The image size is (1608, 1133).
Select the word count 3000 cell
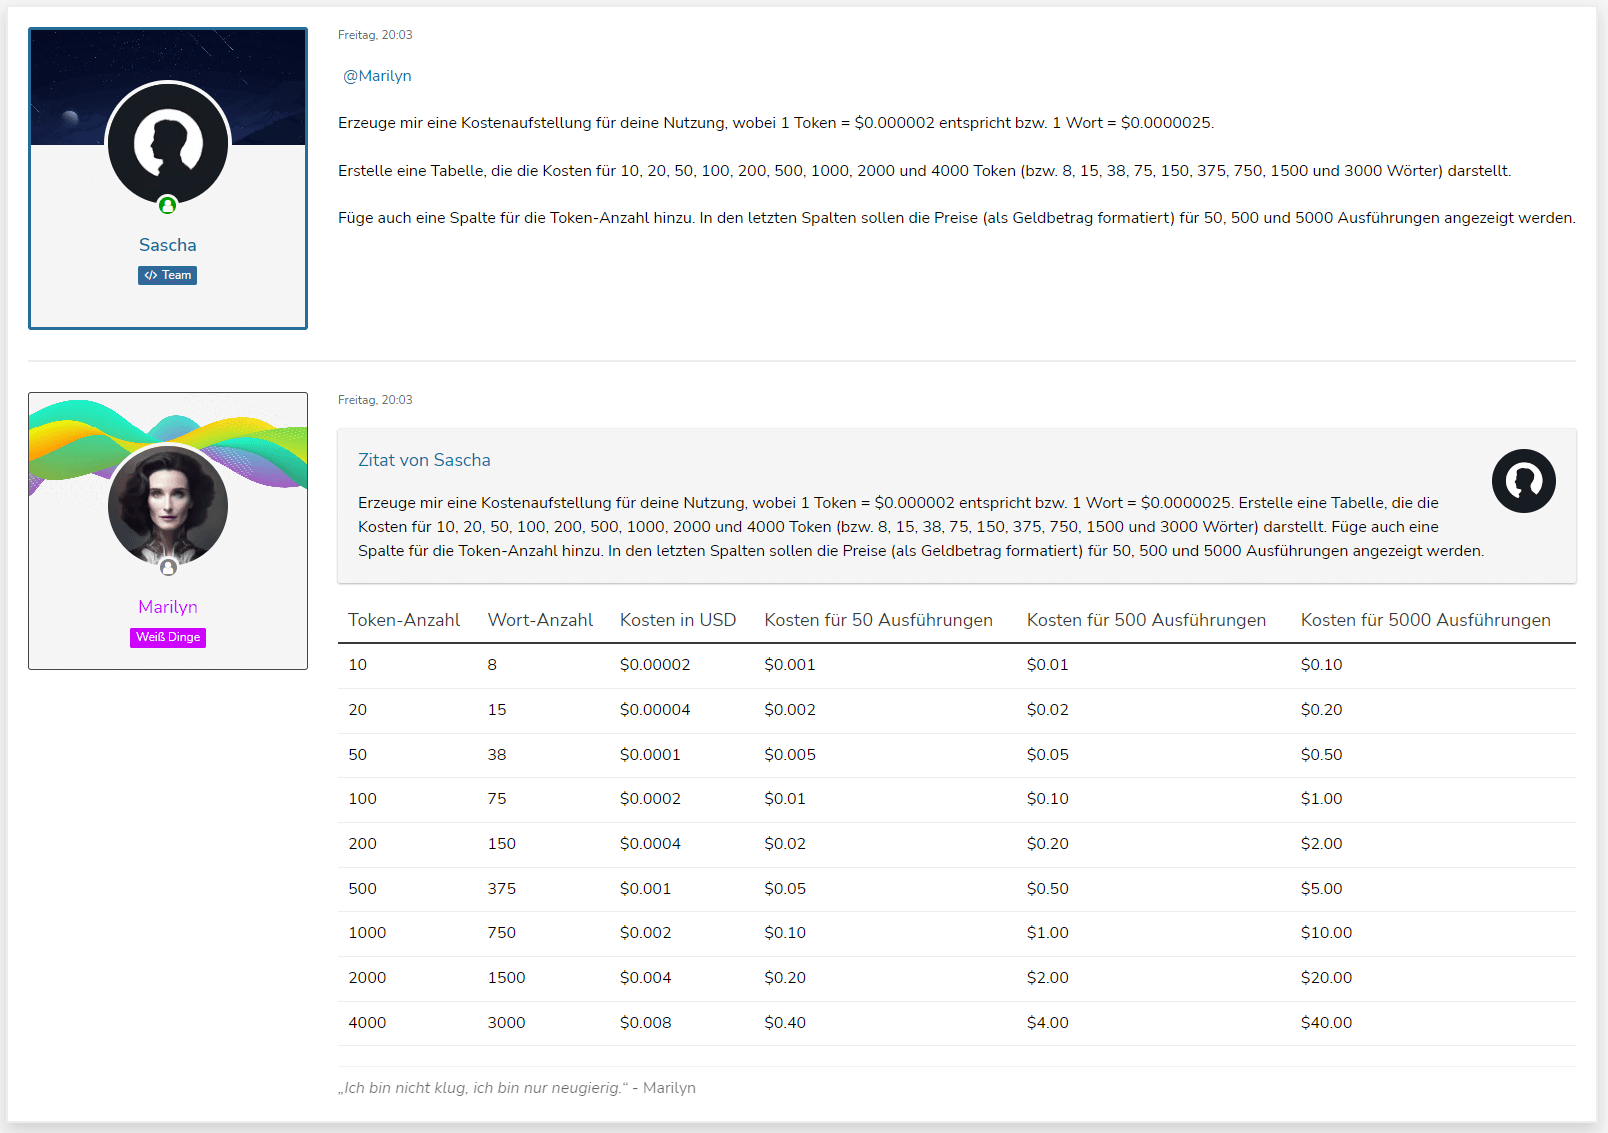click(506, 1023)
